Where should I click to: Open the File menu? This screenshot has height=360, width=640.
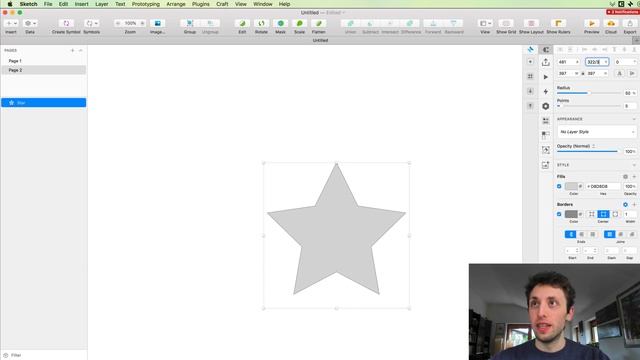click(48, 4)
